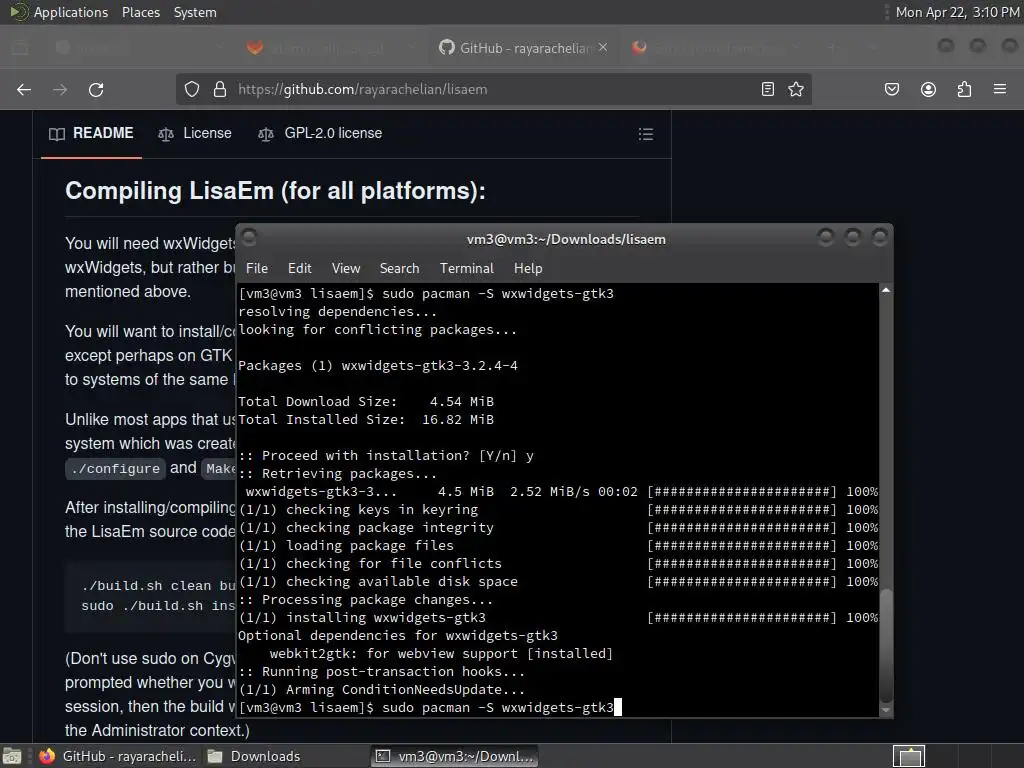Click the 'Total Installed Size' terminal line
1024x768 pixels.
pyautogui.click(x=366, y=419)
